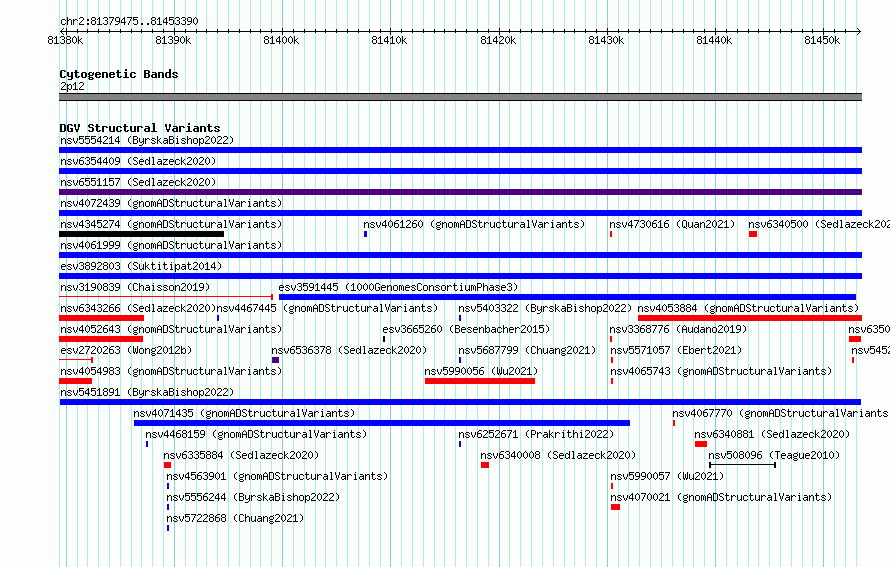Click nsv4054983 gnomAD variant label
Image resolution: width=890 pixels, height=567 pixels.
171,371
